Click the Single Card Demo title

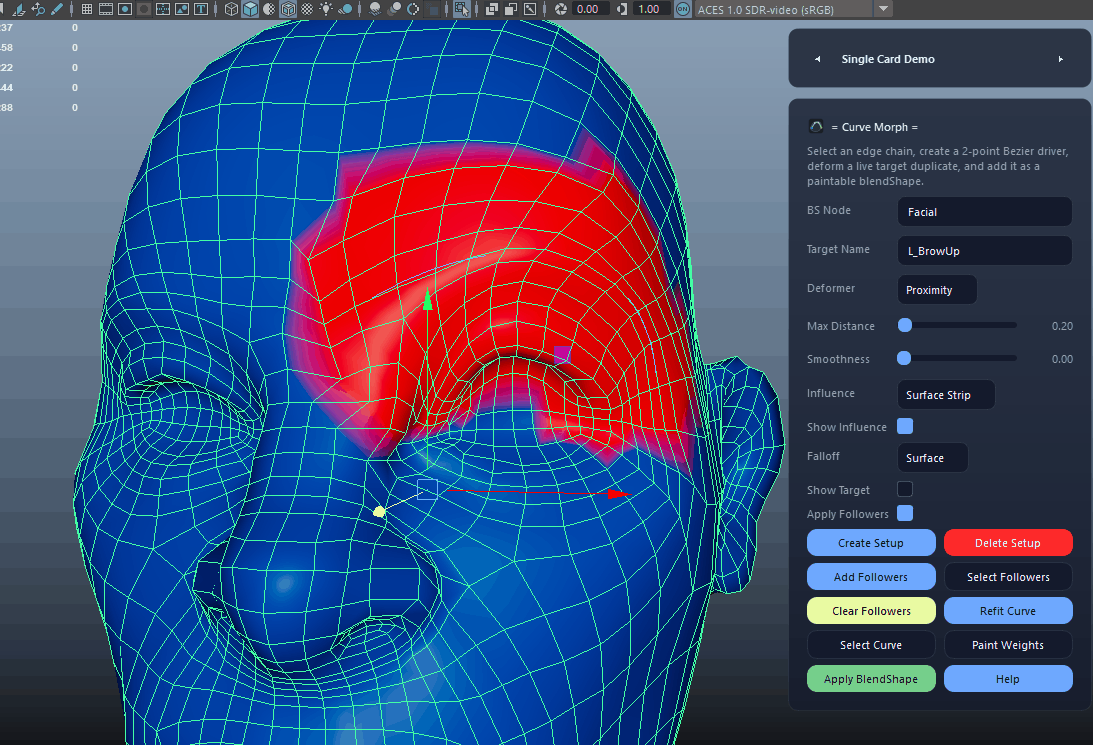point(888,59)
